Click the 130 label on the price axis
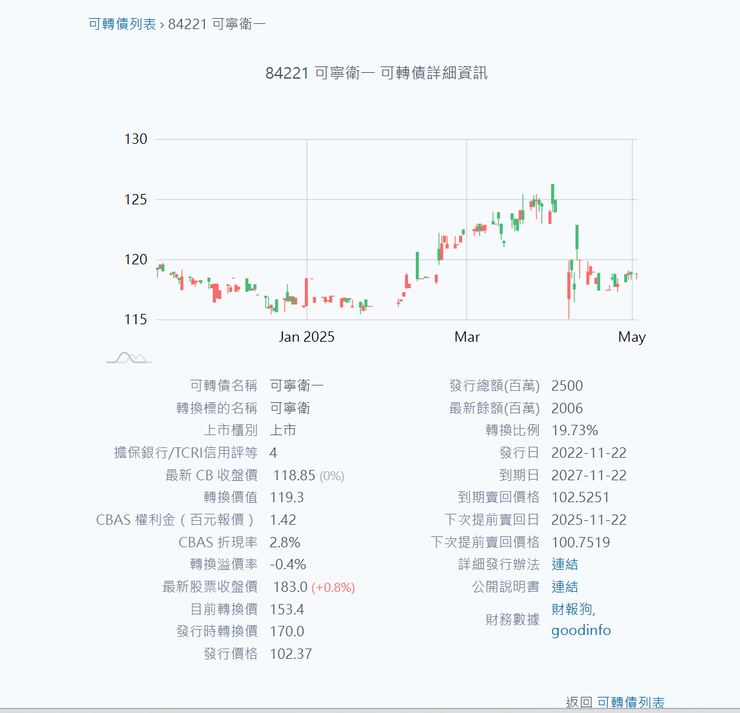 pos(136,139)
